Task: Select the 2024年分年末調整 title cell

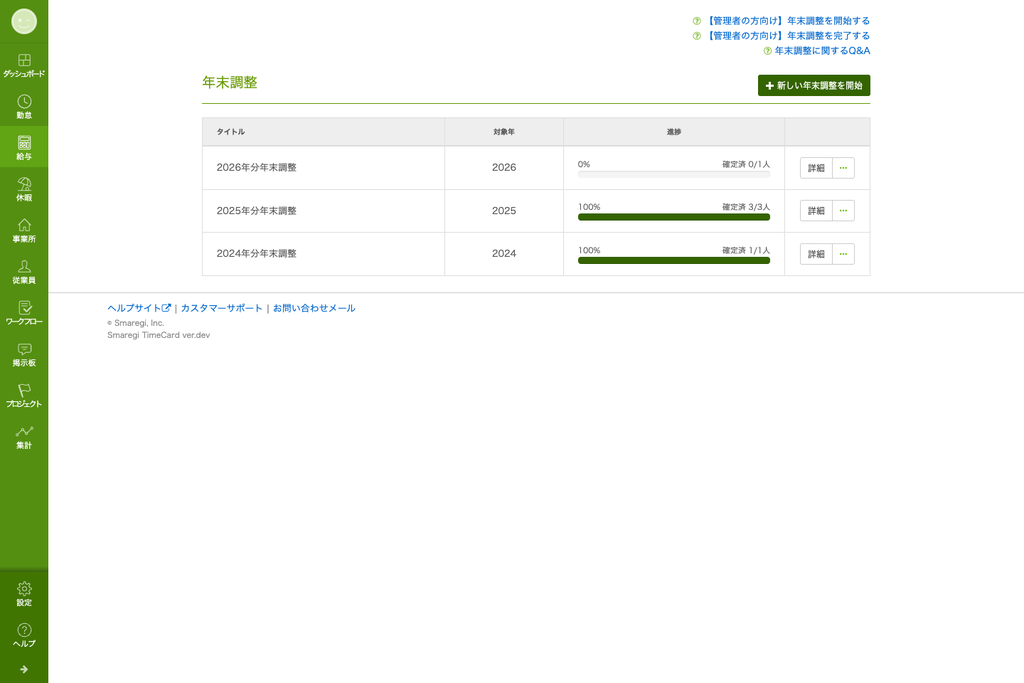Action: (x=323, y=254)
